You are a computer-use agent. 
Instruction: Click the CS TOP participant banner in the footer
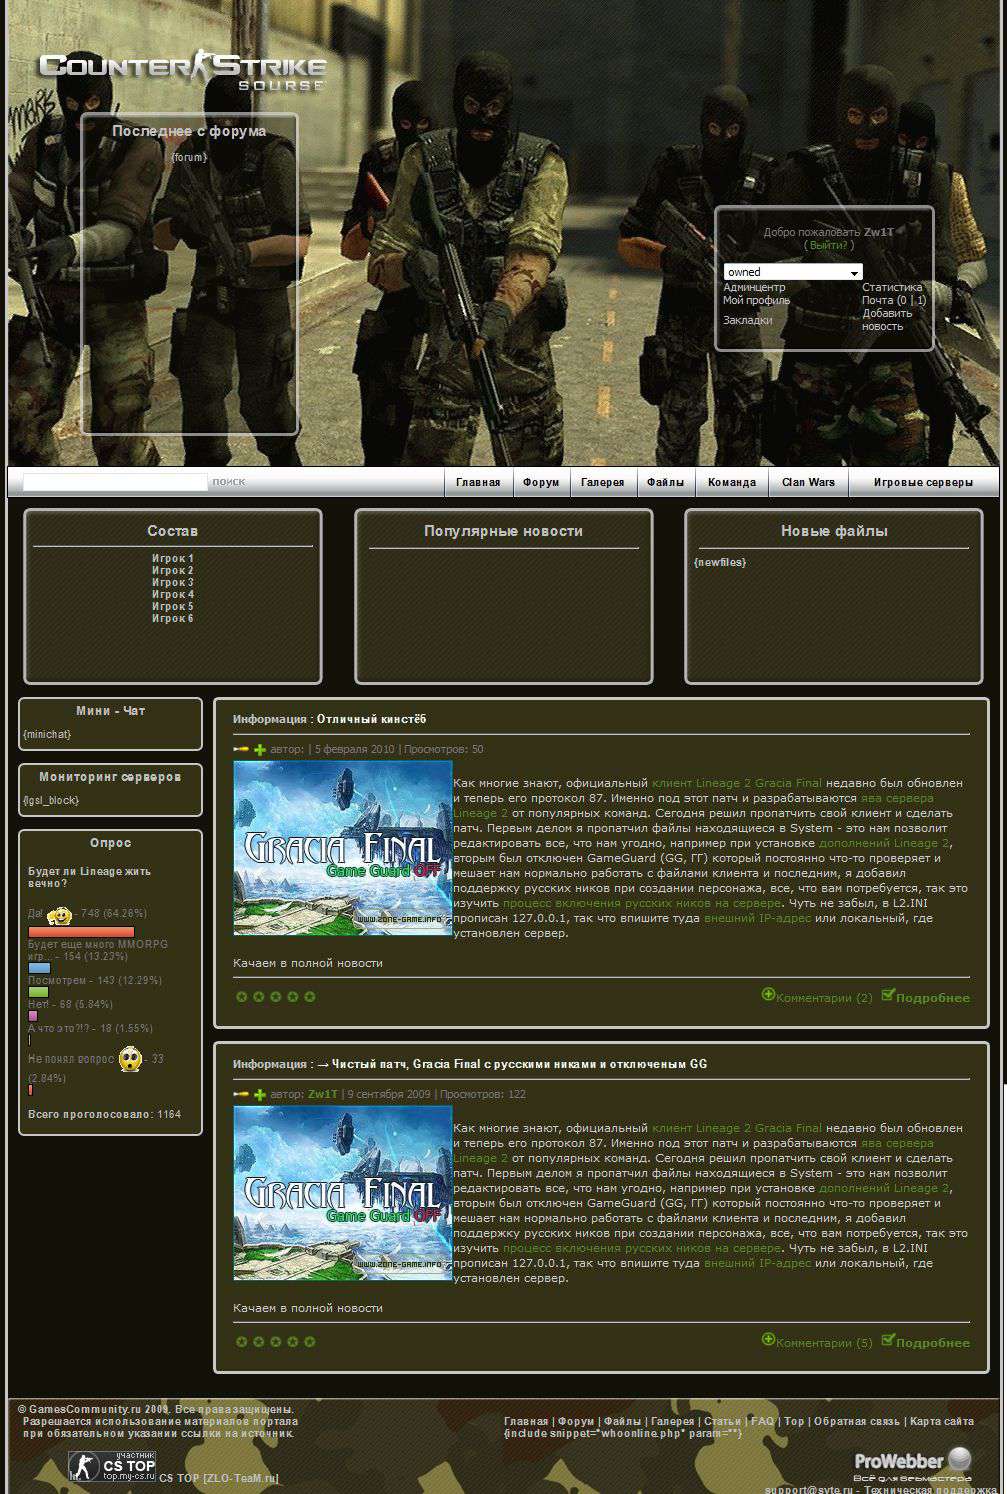point(112,1467)
